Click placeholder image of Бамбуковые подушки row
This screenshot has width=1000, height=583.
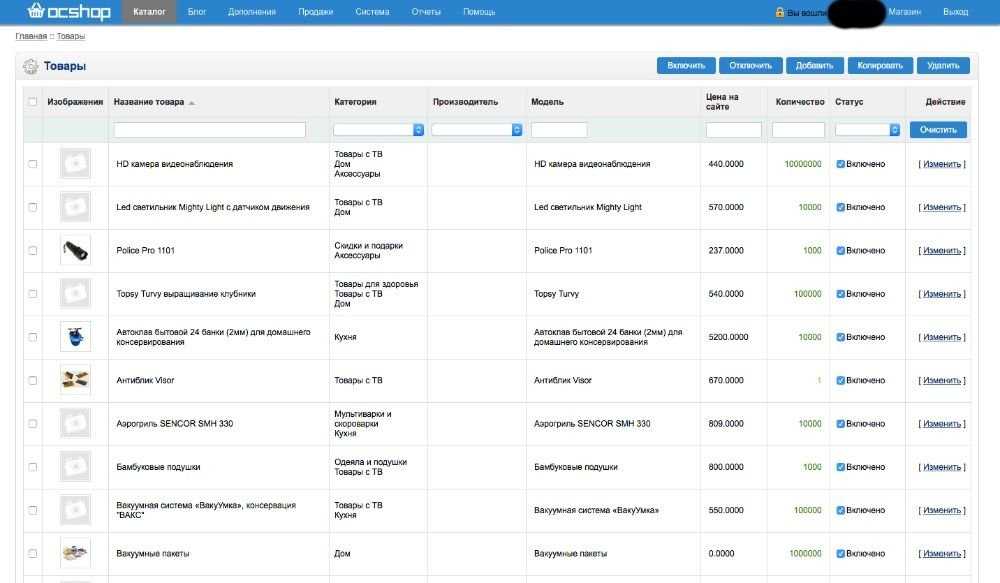click(75, 467)
